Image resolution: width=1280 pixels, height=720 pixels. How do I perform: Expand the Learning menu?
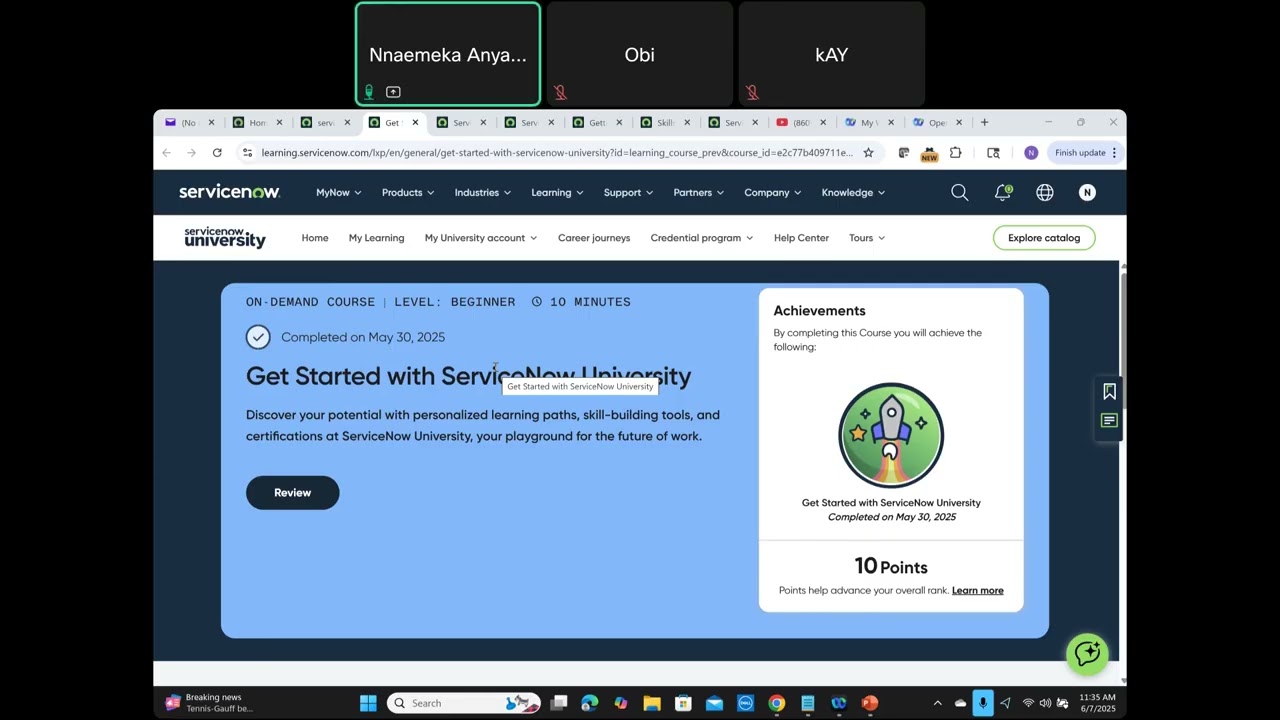[558, 193]
